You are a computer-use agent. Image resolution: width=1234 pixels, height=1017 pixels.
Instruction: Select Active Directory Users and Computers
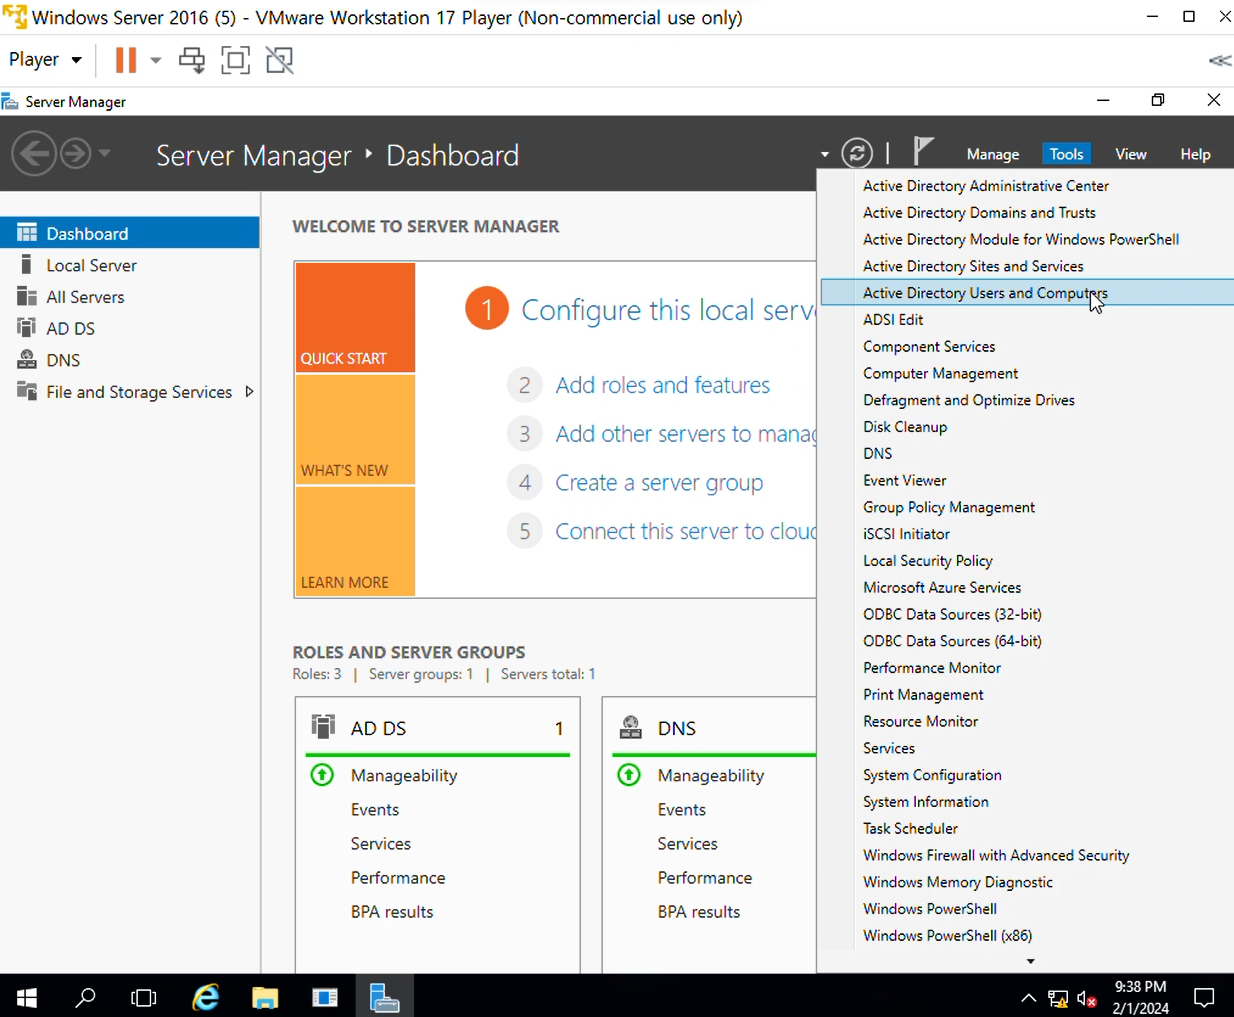(x=1027, y=293)
